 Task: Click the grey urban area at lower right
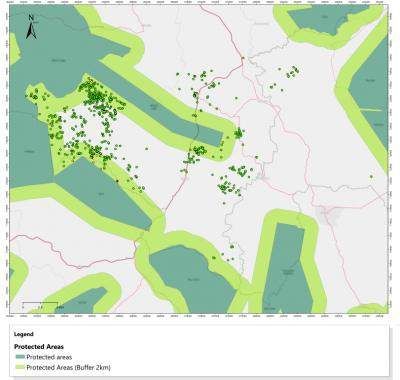point(328,215)
